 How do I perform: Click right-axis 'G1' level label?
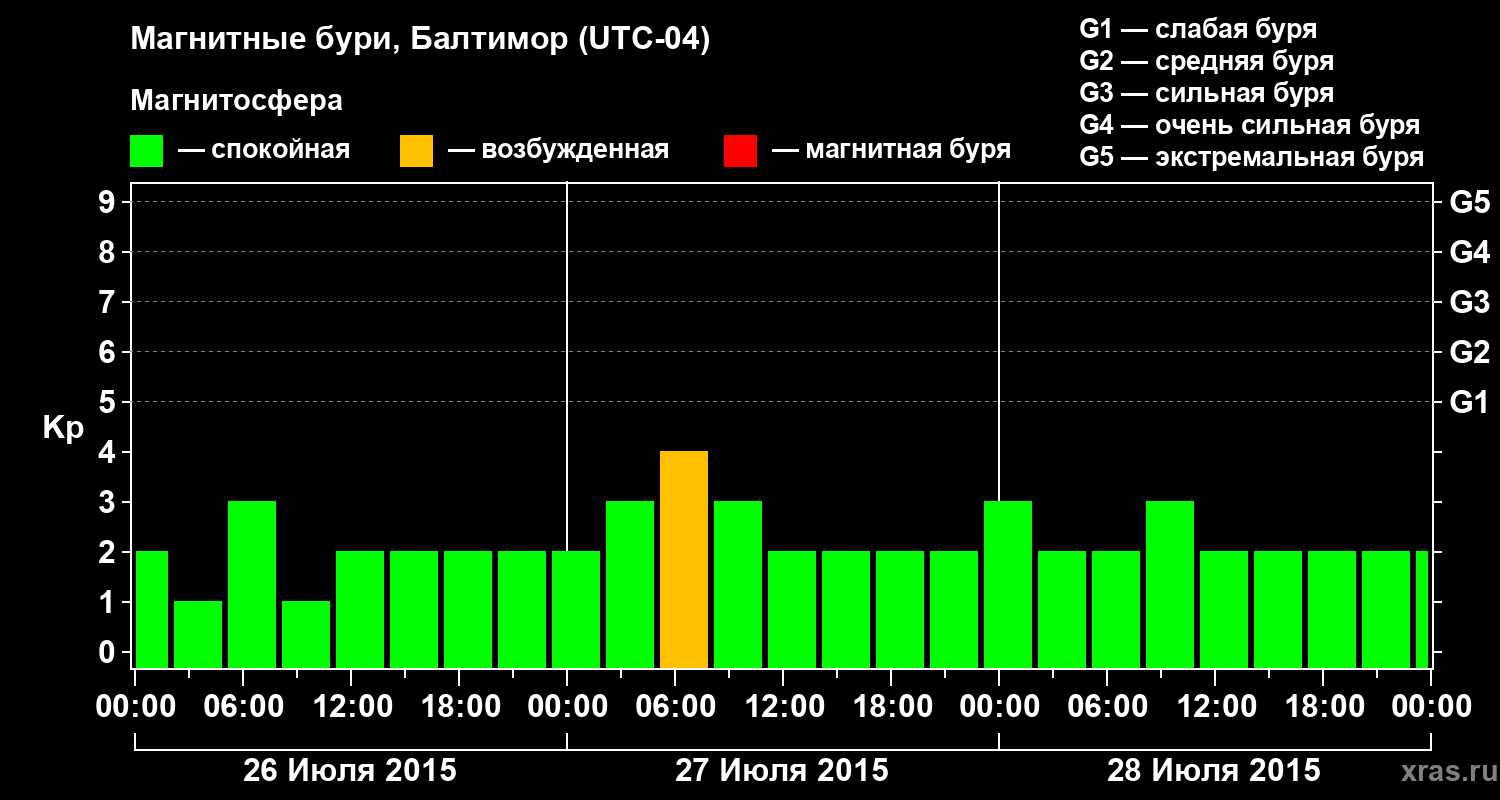[1469, 402]
